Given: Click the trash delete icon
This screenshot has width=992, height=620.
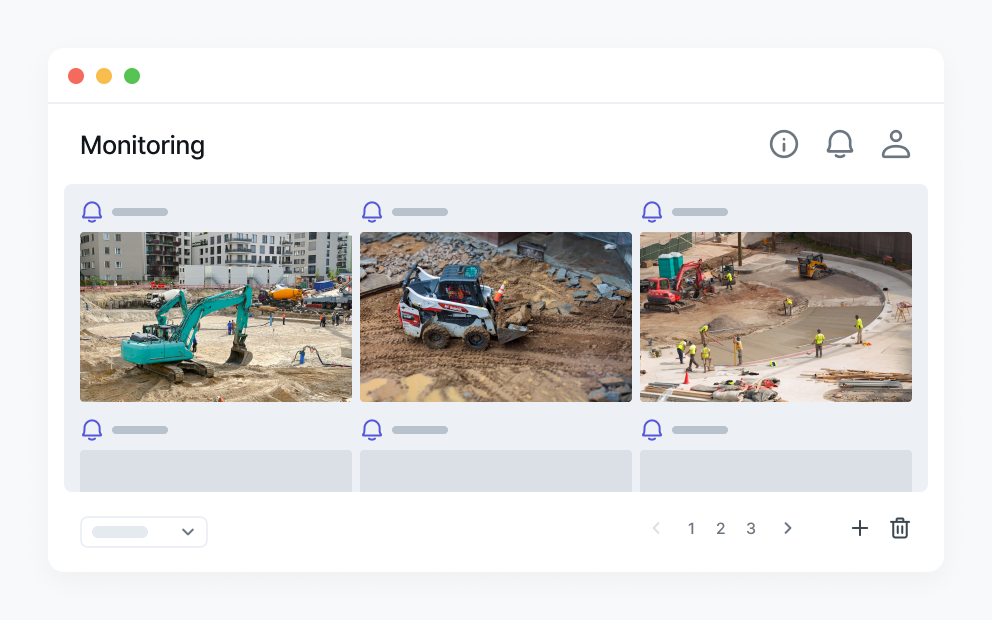Looking at the screenshot, I should coord(900,528).
